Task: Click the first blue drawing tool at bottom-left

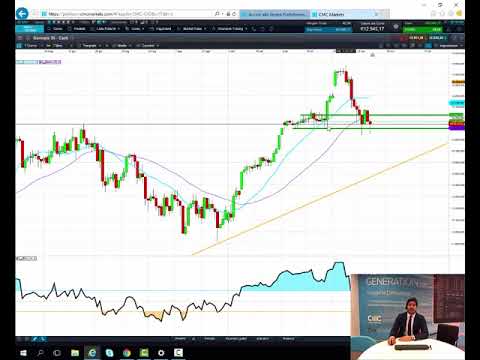Action: tap(34, 339)
